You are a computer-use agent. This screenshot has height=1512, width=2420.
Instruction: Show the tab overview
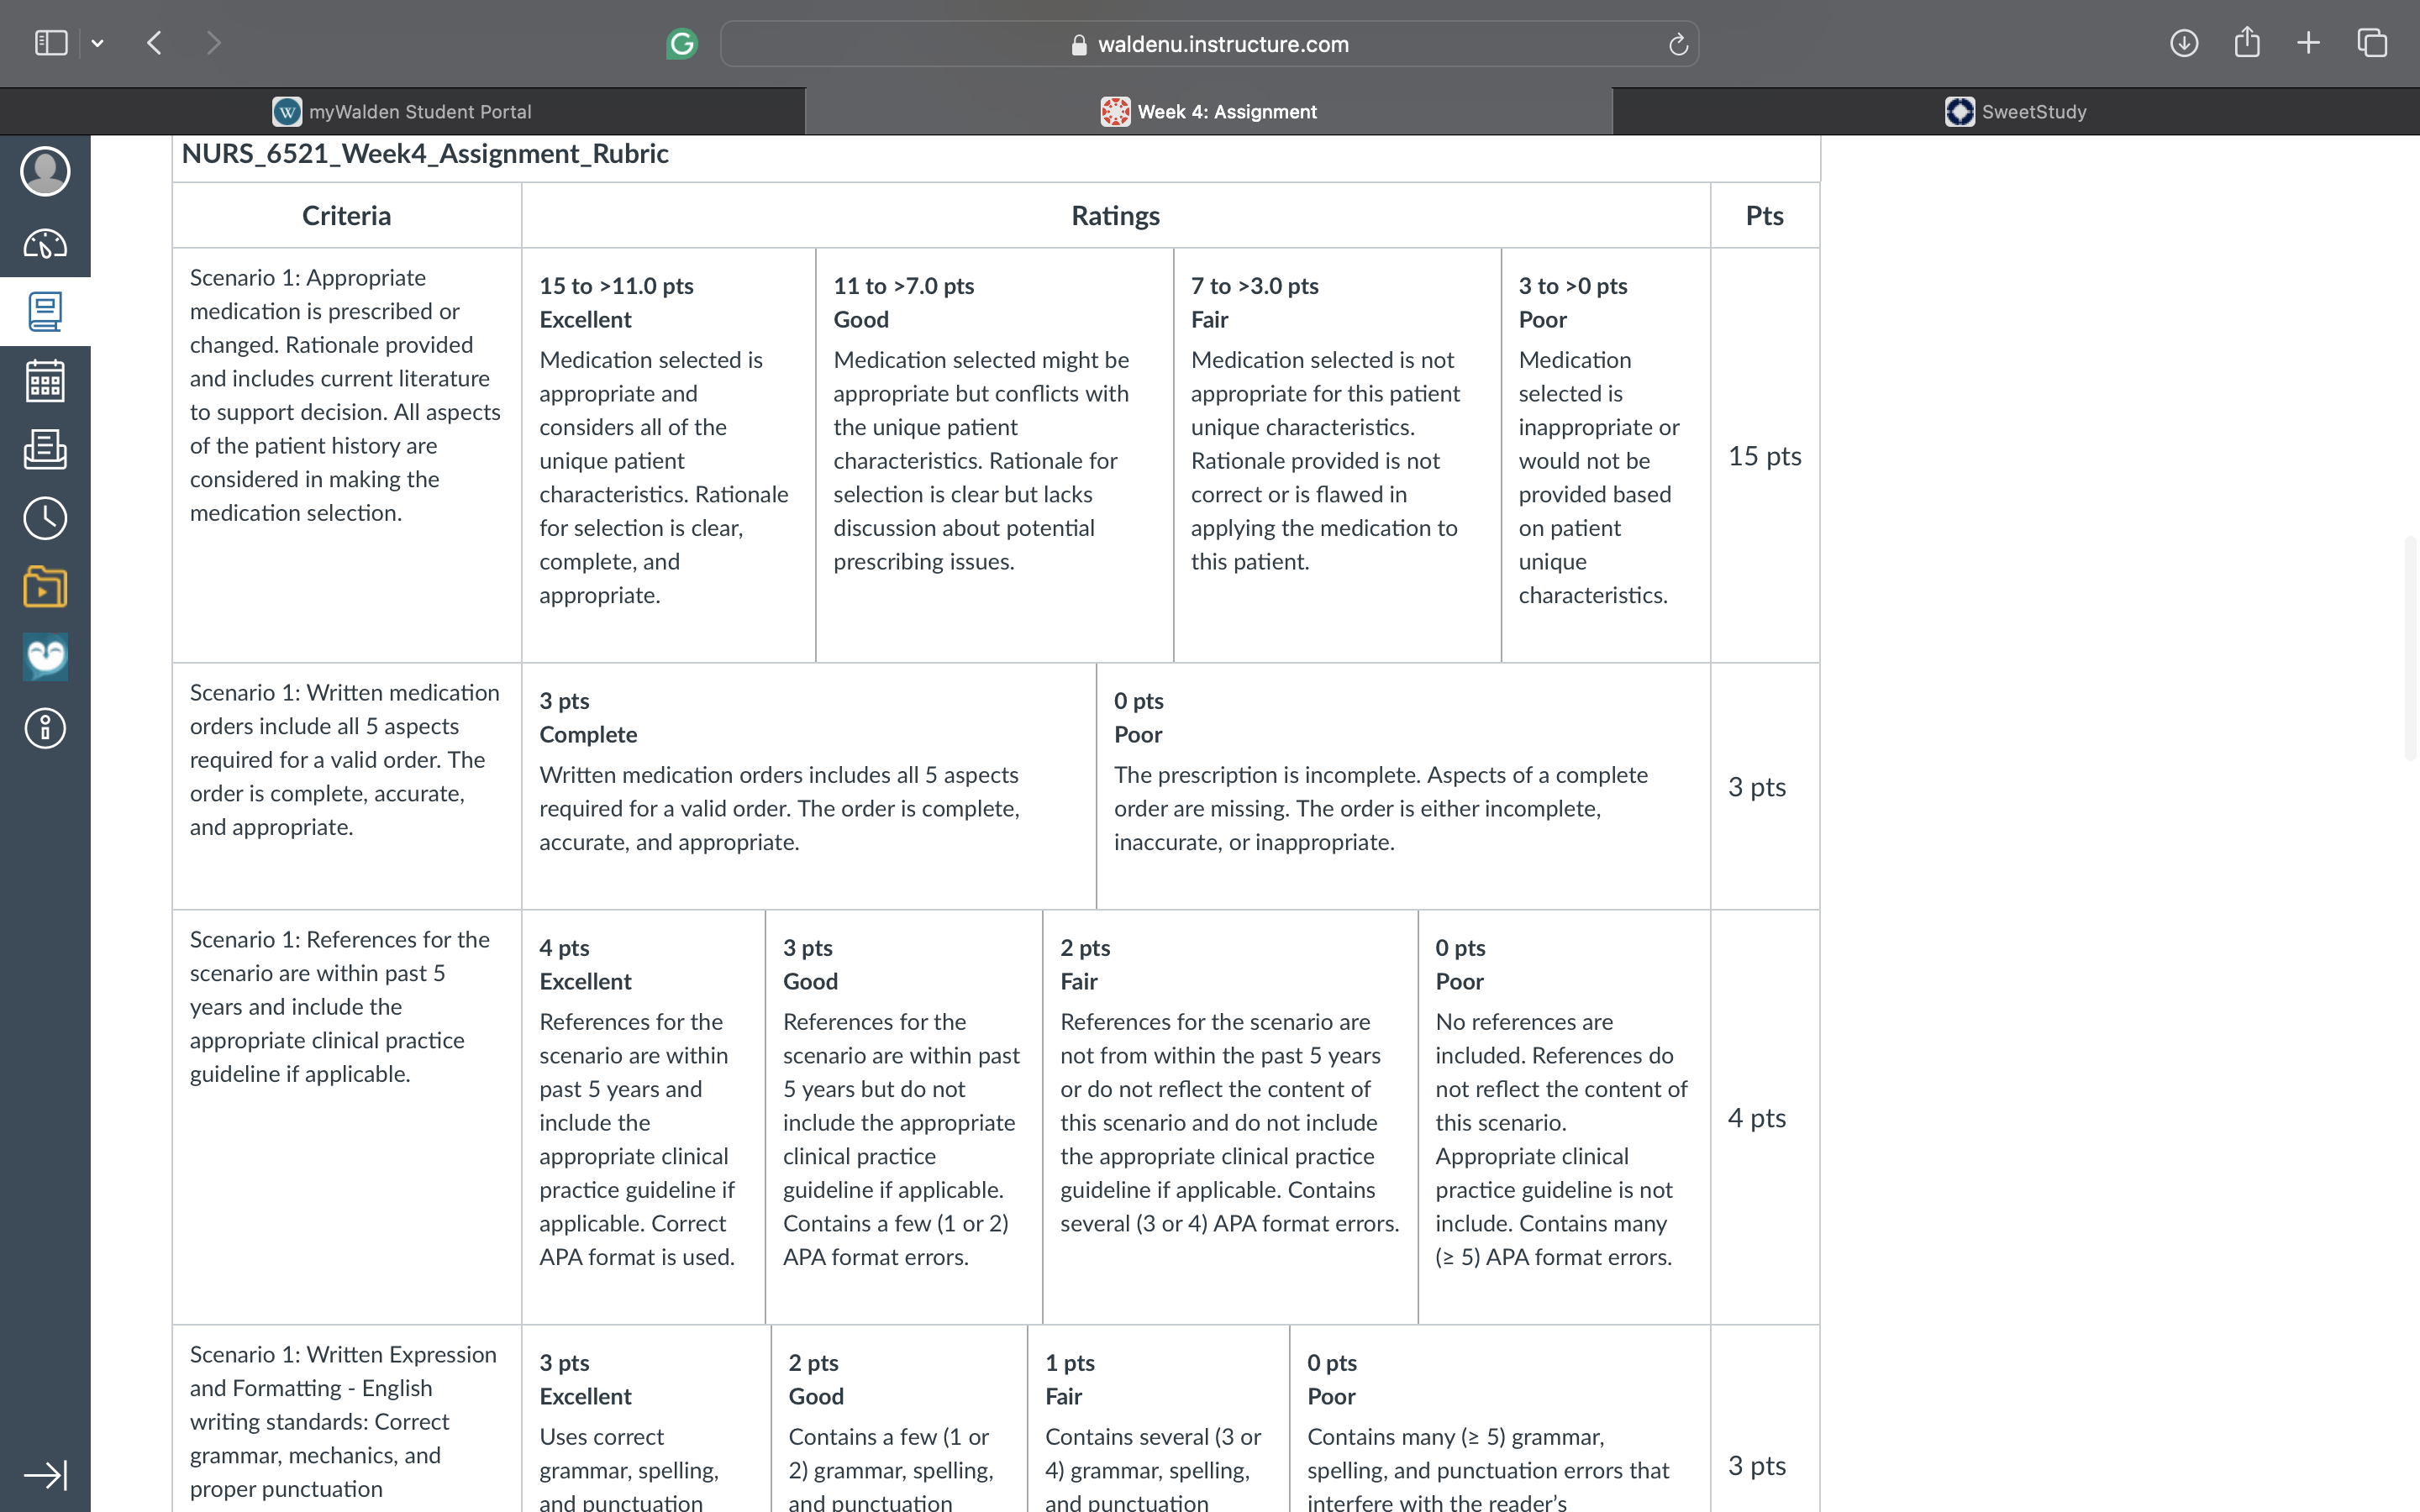point(2372,43)
